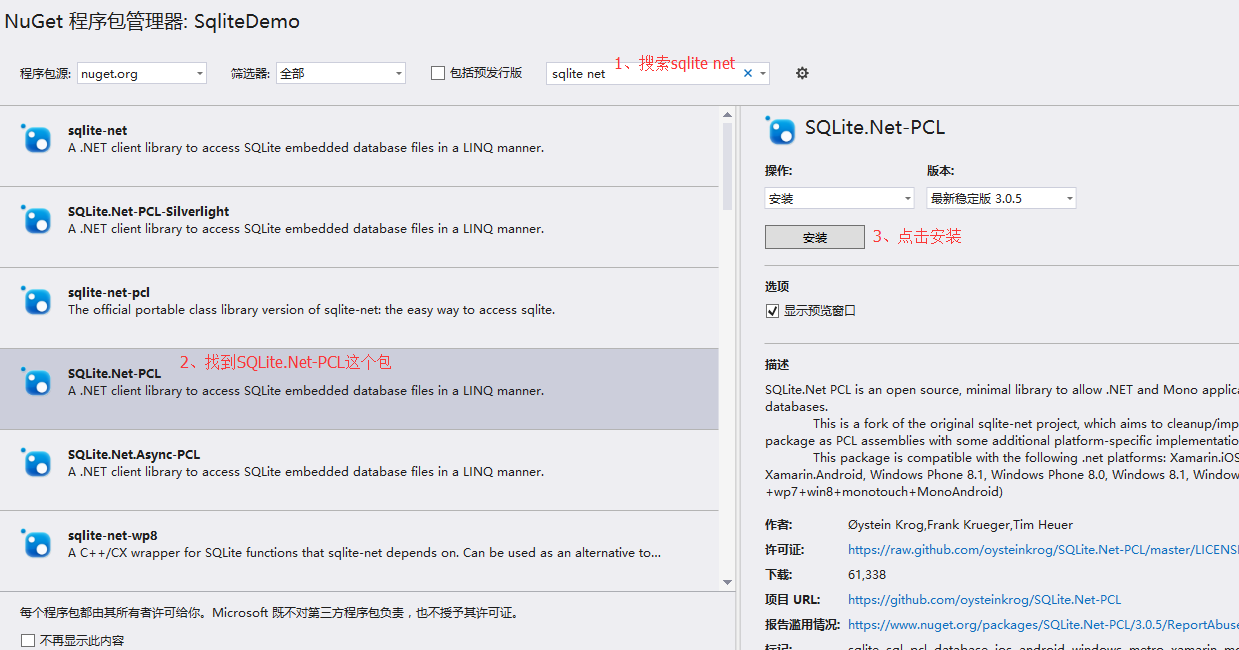Click the sqlite-net-pcl package icon
1239x650 pixels.
(36, 301)
